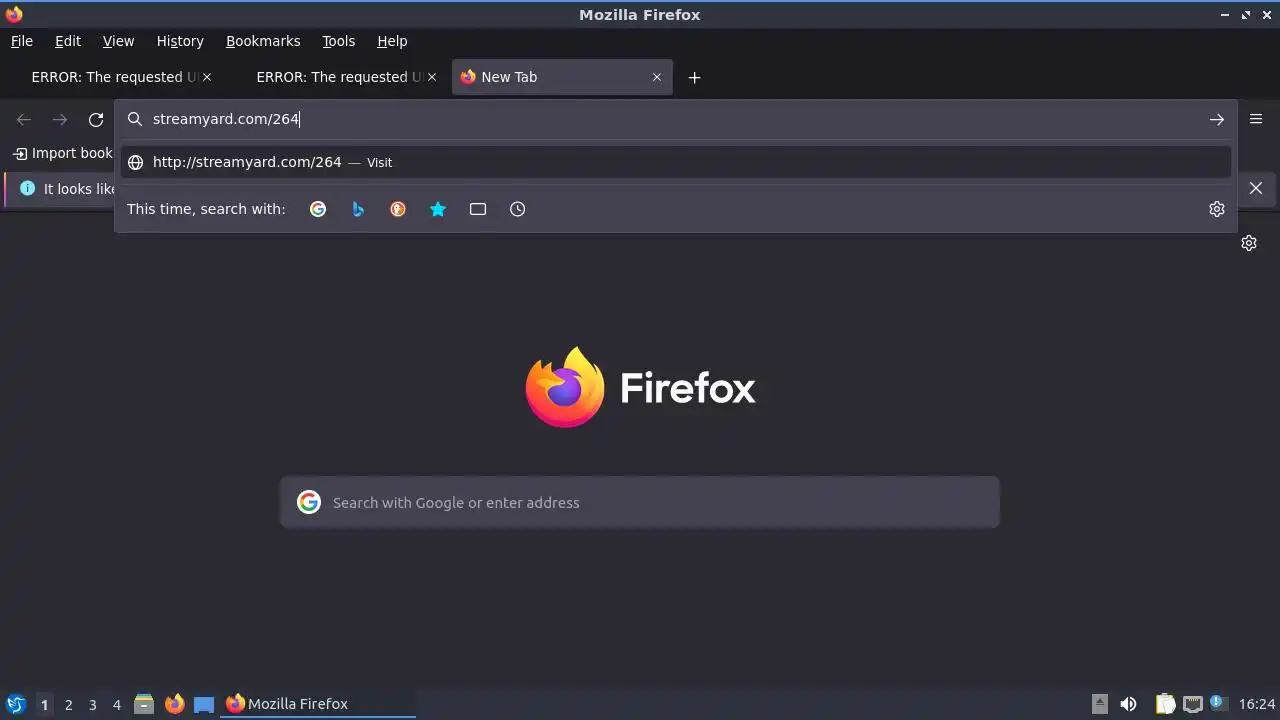Switch to virtual desktop 2

(x=68, y=704)
